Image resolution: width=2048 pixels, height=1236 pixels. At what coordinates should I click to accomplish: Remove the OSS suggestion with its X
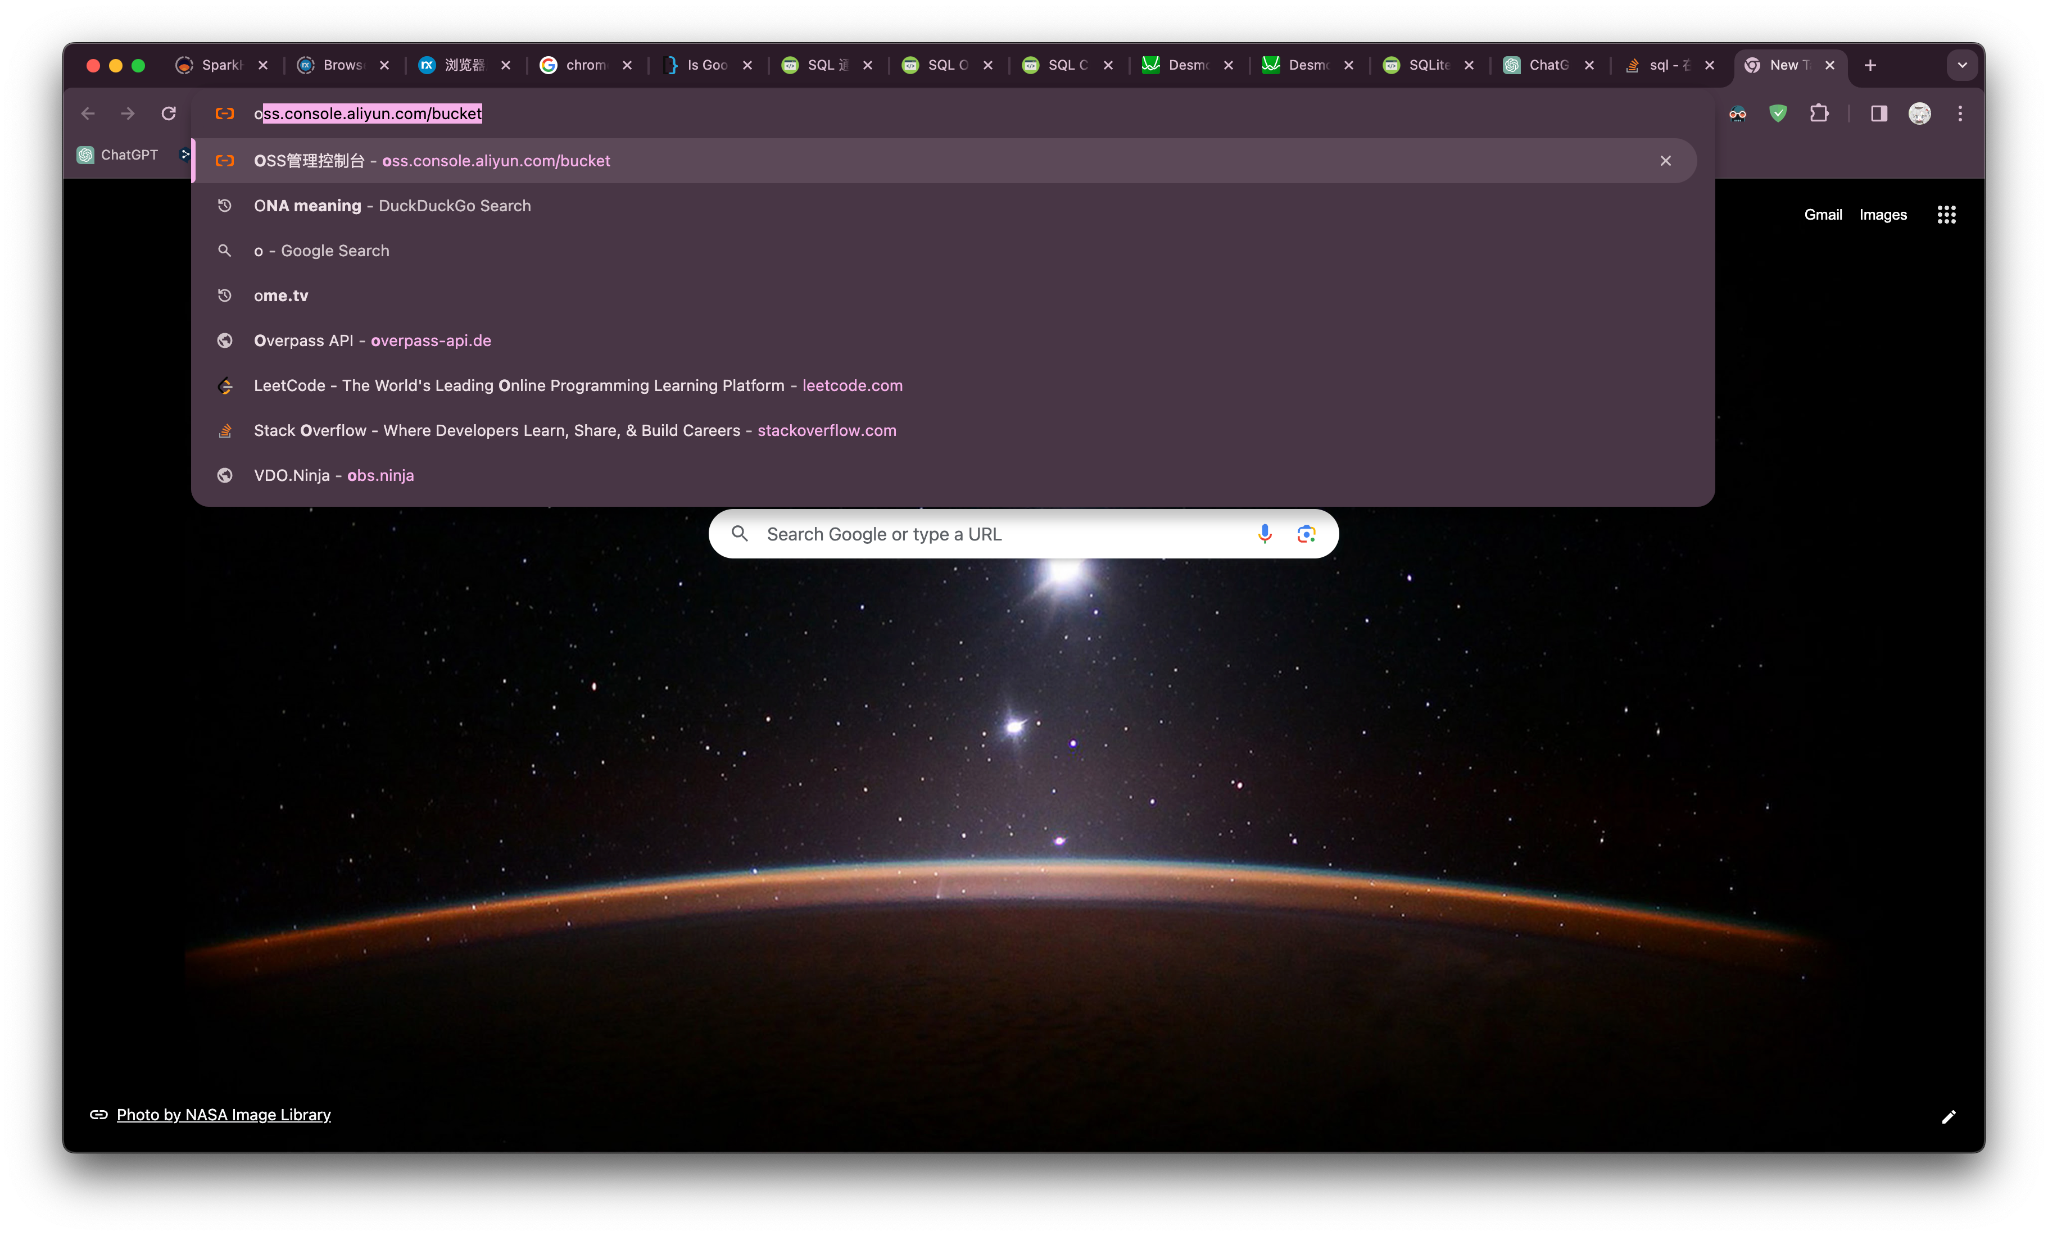1665,160
